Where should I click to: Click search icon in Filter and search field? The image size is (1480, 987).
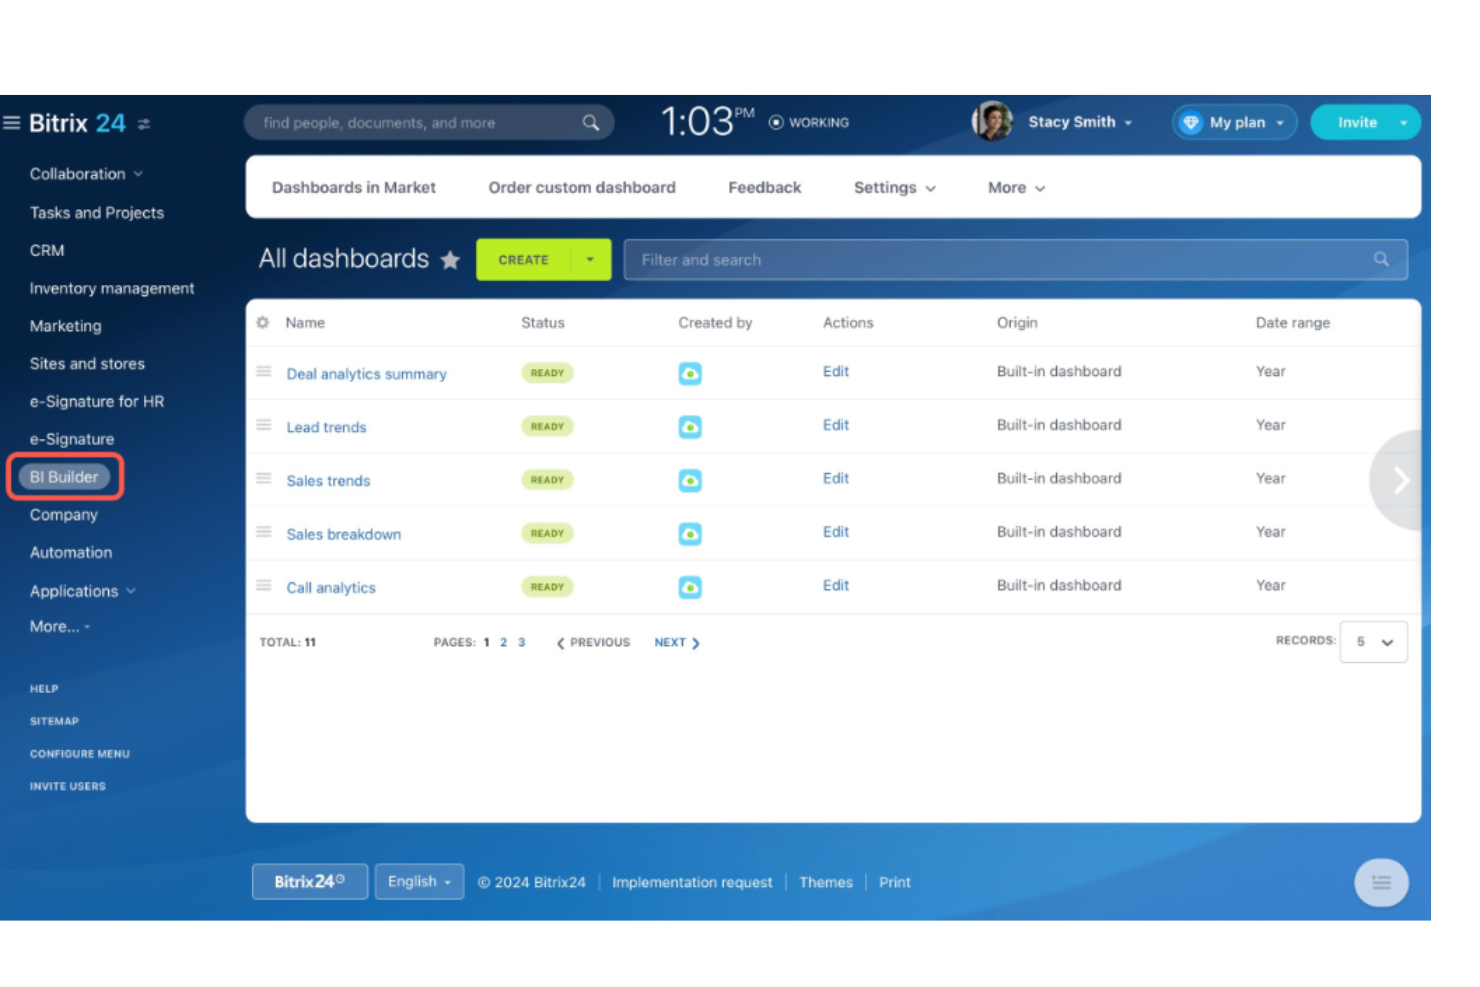tap(1381, 259)
